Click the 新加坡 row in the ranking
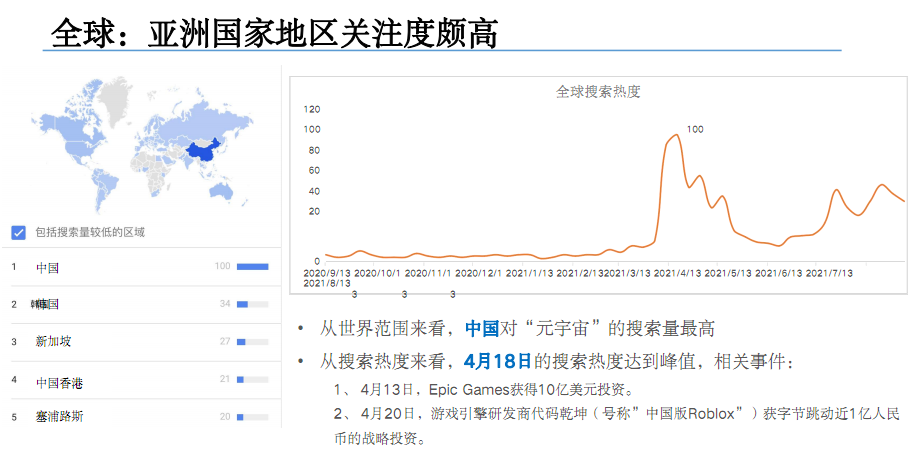 pos(53,342)
